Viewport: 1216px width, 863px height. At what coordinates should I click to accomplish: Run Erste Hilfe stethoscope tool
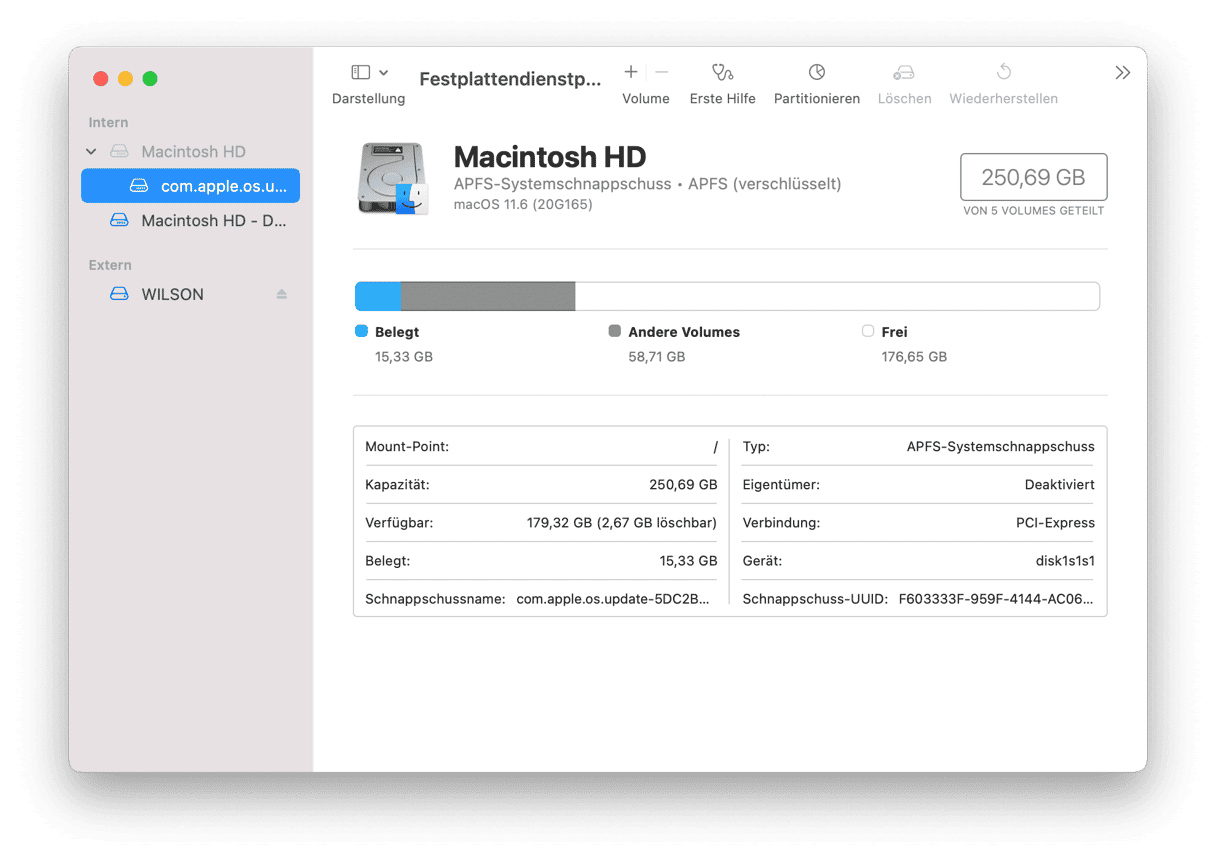coord(722,72)
